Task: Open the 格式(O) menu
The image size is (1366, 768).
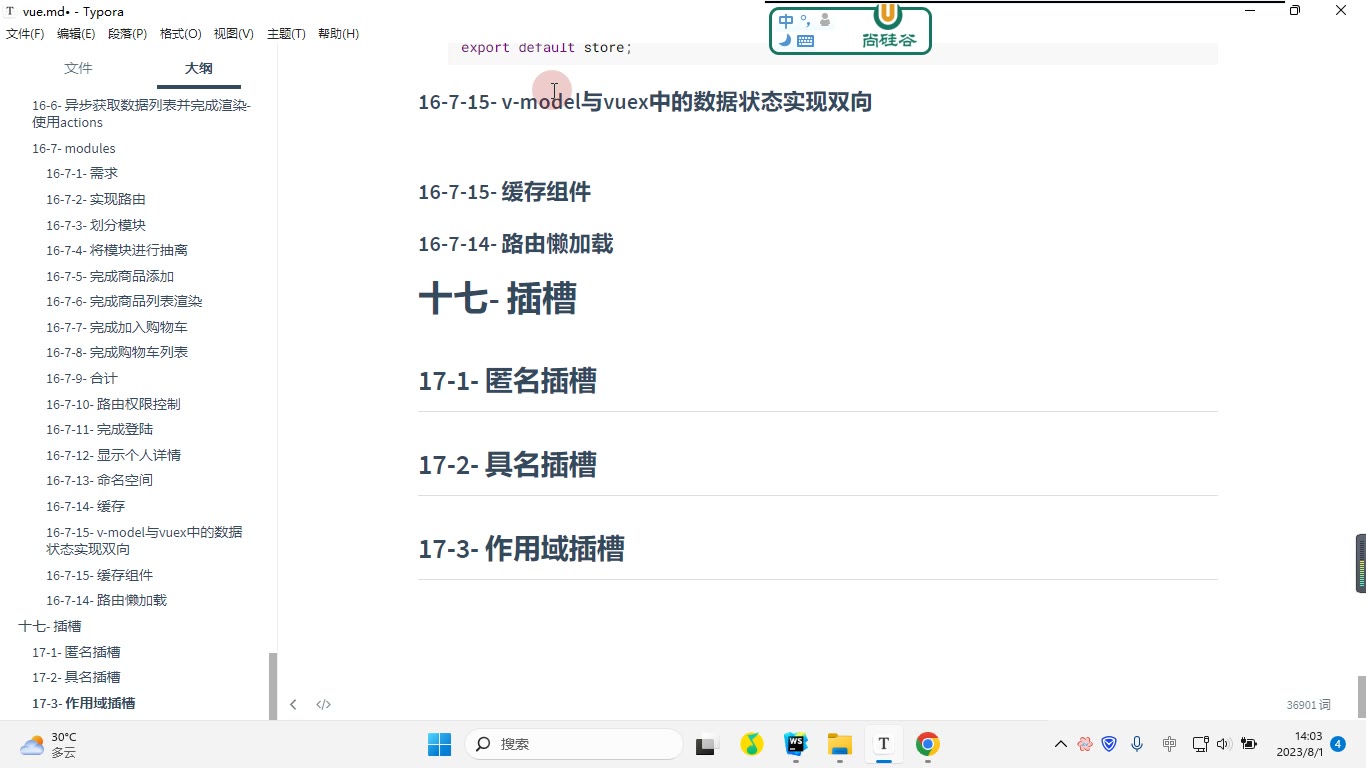Action: tap(181, 34)
